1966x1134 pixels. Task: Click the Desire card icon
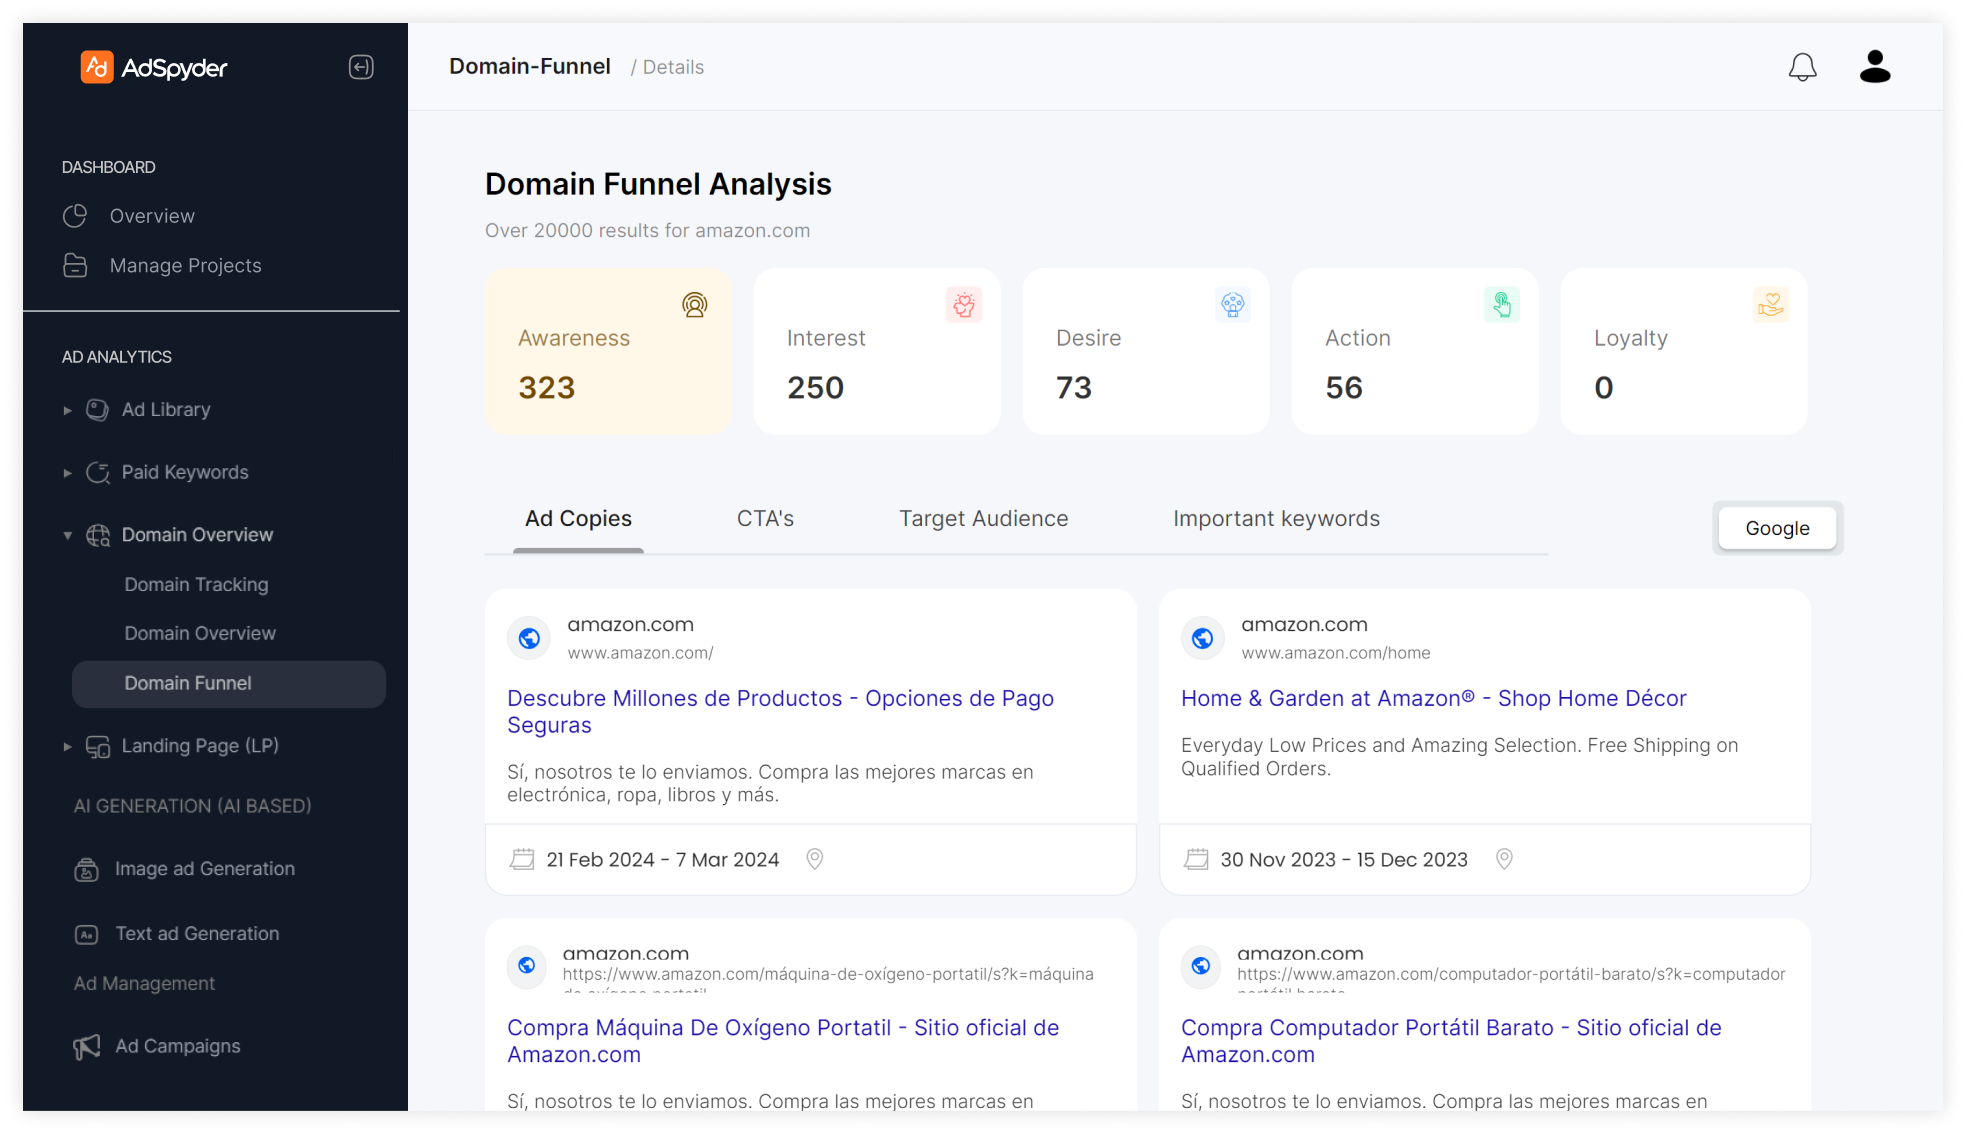(x=1233, y=305)
